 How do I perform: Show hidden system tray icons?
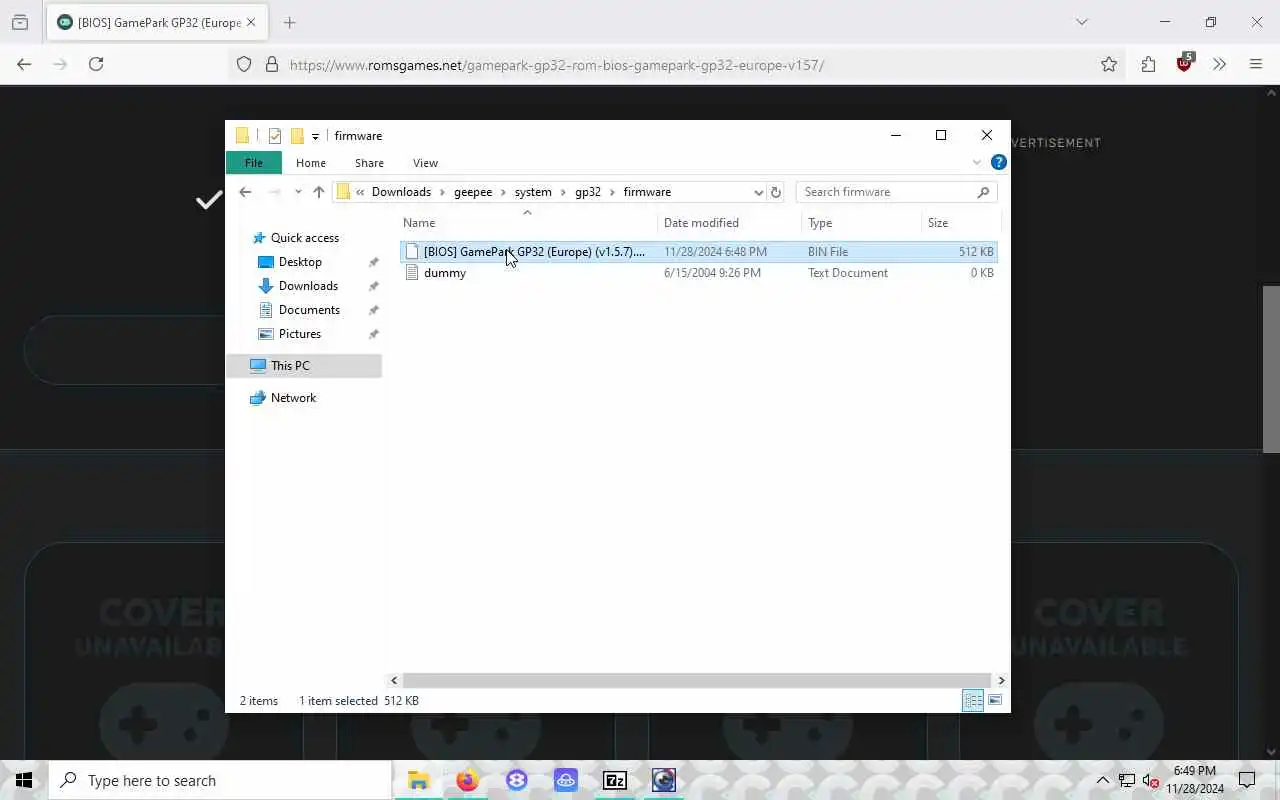(x=1103, y=780)
